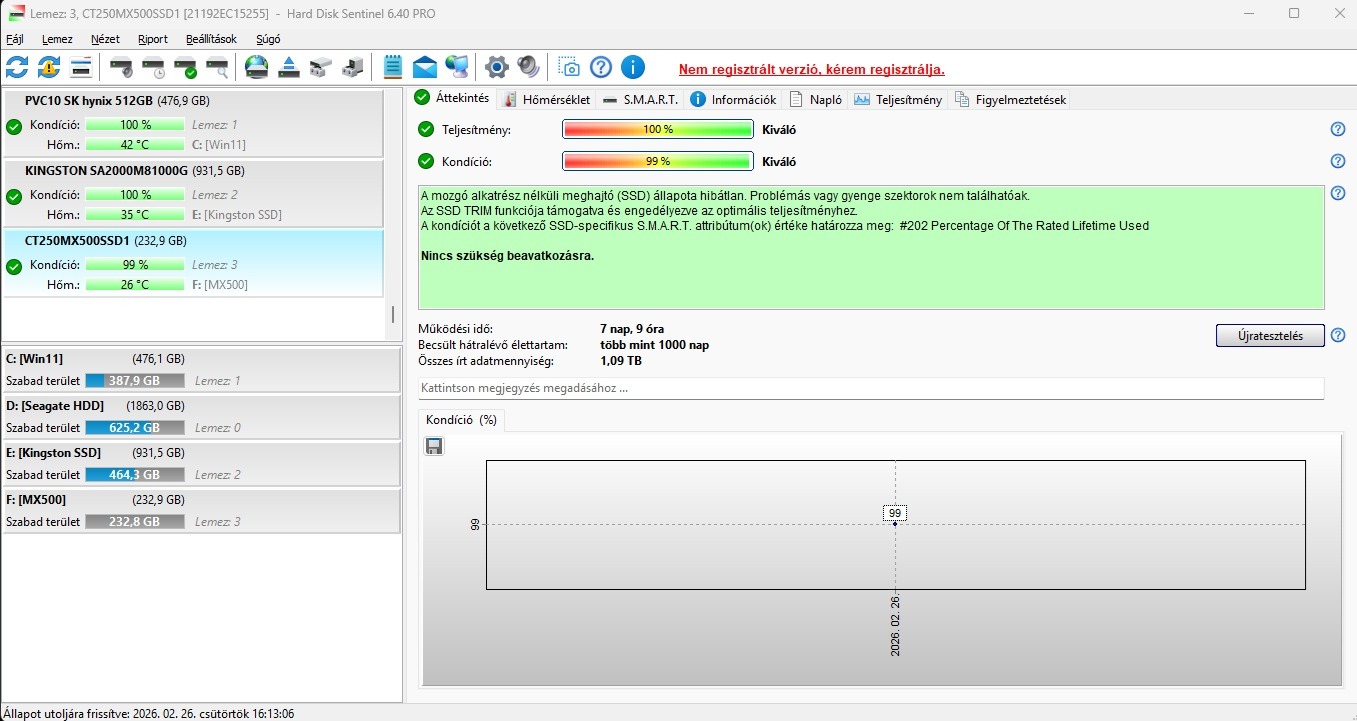Click the 'több mint 1000 nap' lifetime value

pos(655,345)
